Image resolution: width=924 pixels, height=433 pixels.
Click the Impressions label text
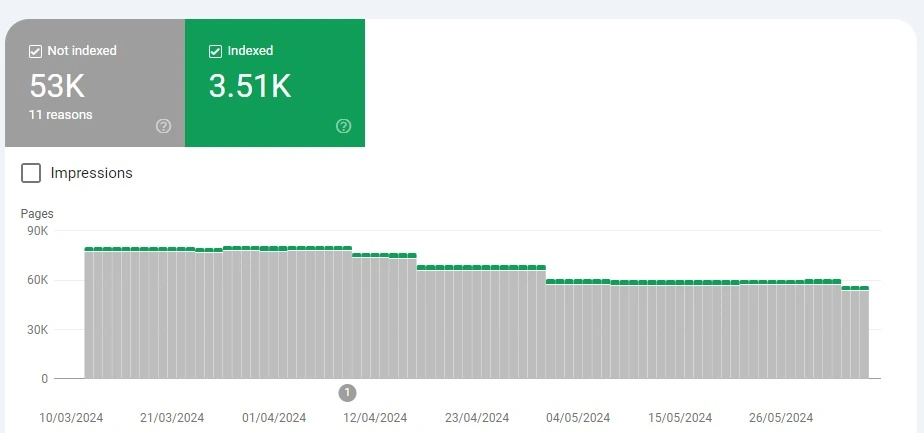click(91, 173)
